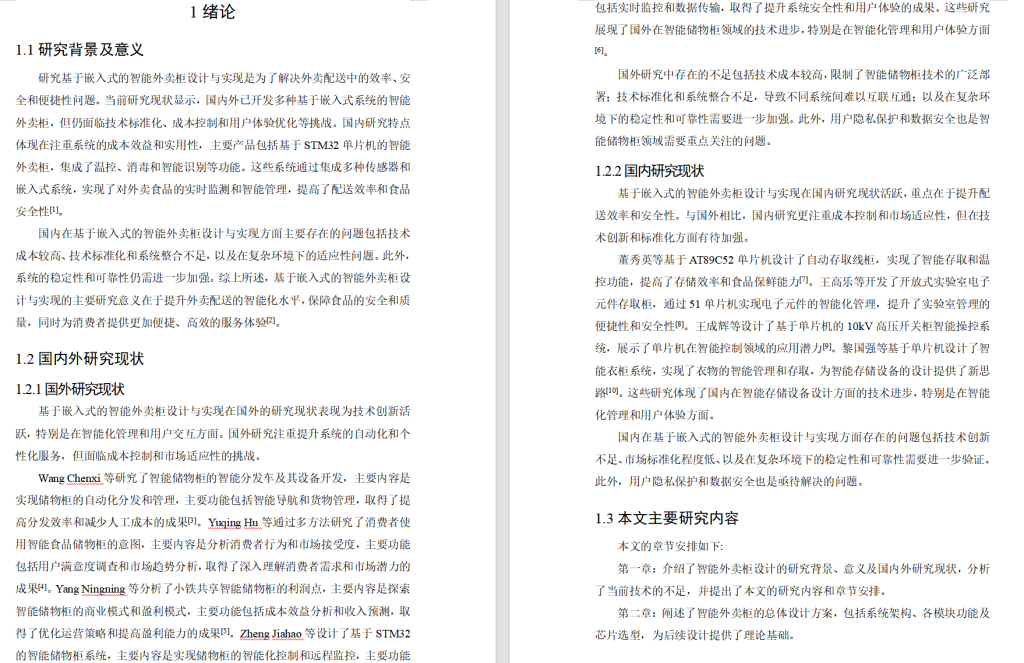Click the heading 1.2 国内外研究现状
The image size is (1024, 663).
coord(81,356)
